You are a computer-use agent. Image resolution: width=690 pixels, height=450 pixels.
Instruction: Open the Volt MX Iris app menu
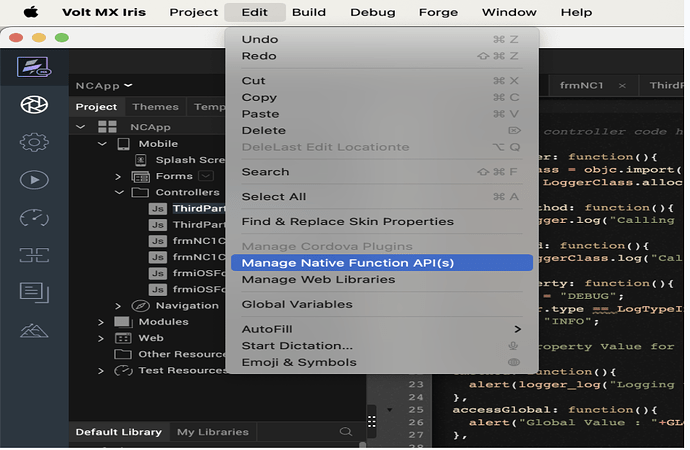(104, 12)
